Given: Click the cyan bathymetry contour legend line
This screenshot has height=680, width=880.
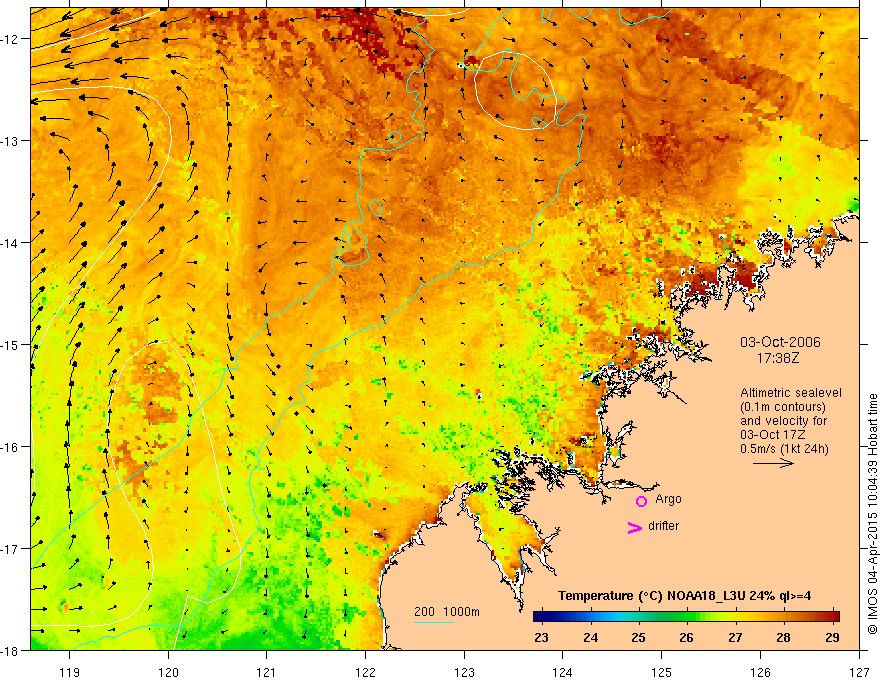Looking at the screenshot, I should click(434, 622).
